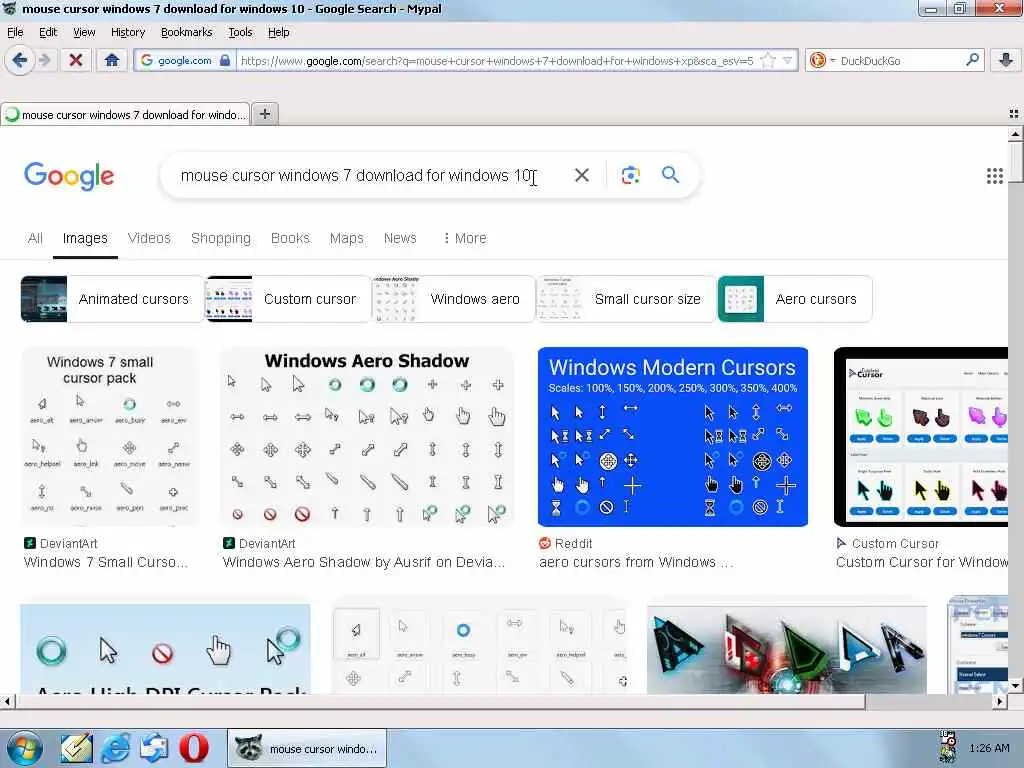Click the Mypal taskbar window button
Viewport: 1024px width, 768px height.
307,748
